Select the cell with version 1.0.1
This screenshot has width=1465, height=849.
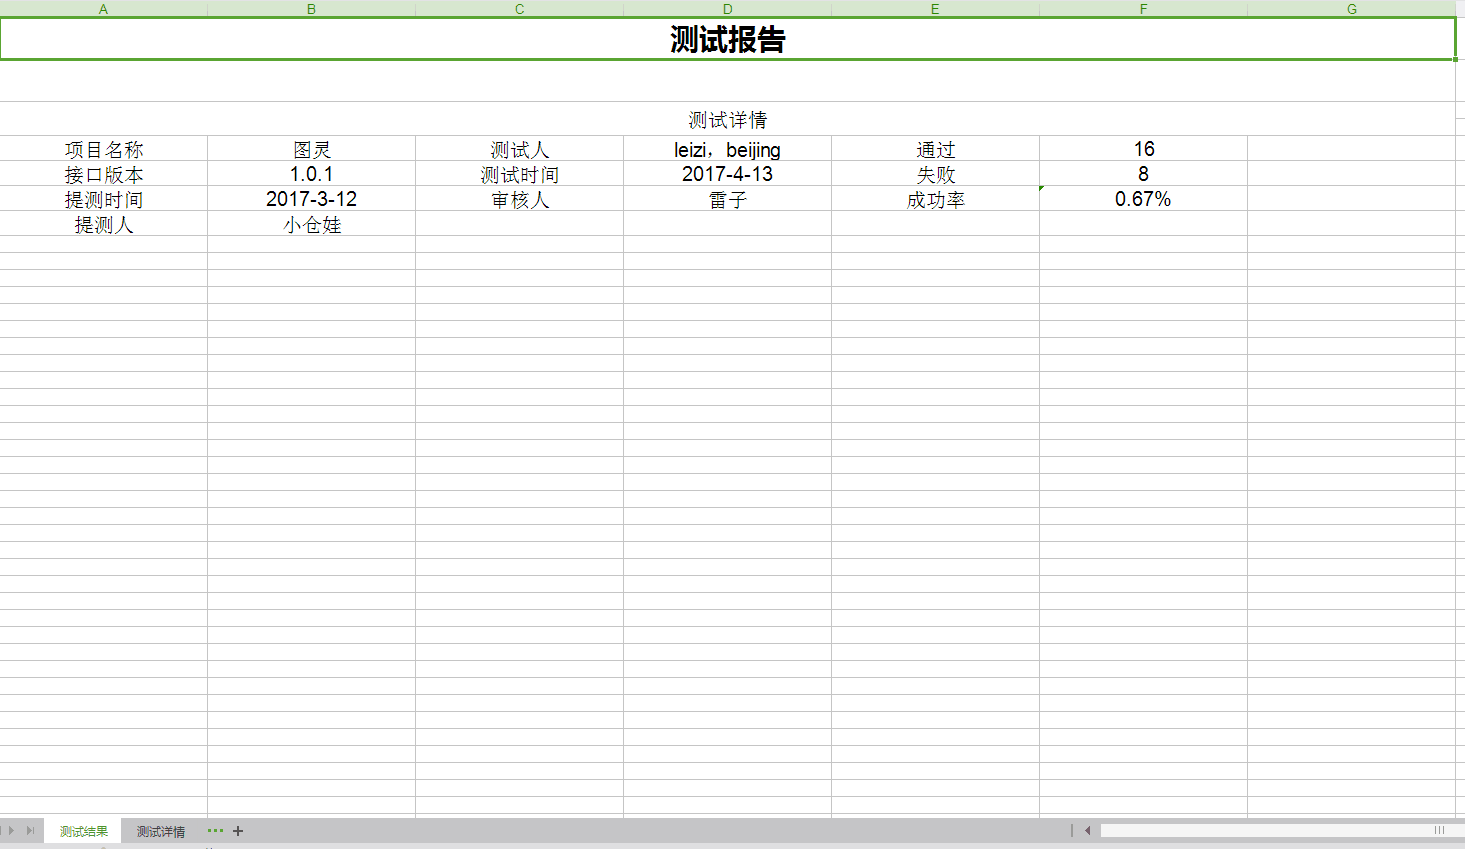pyautogui.click(x=311, y=174)
